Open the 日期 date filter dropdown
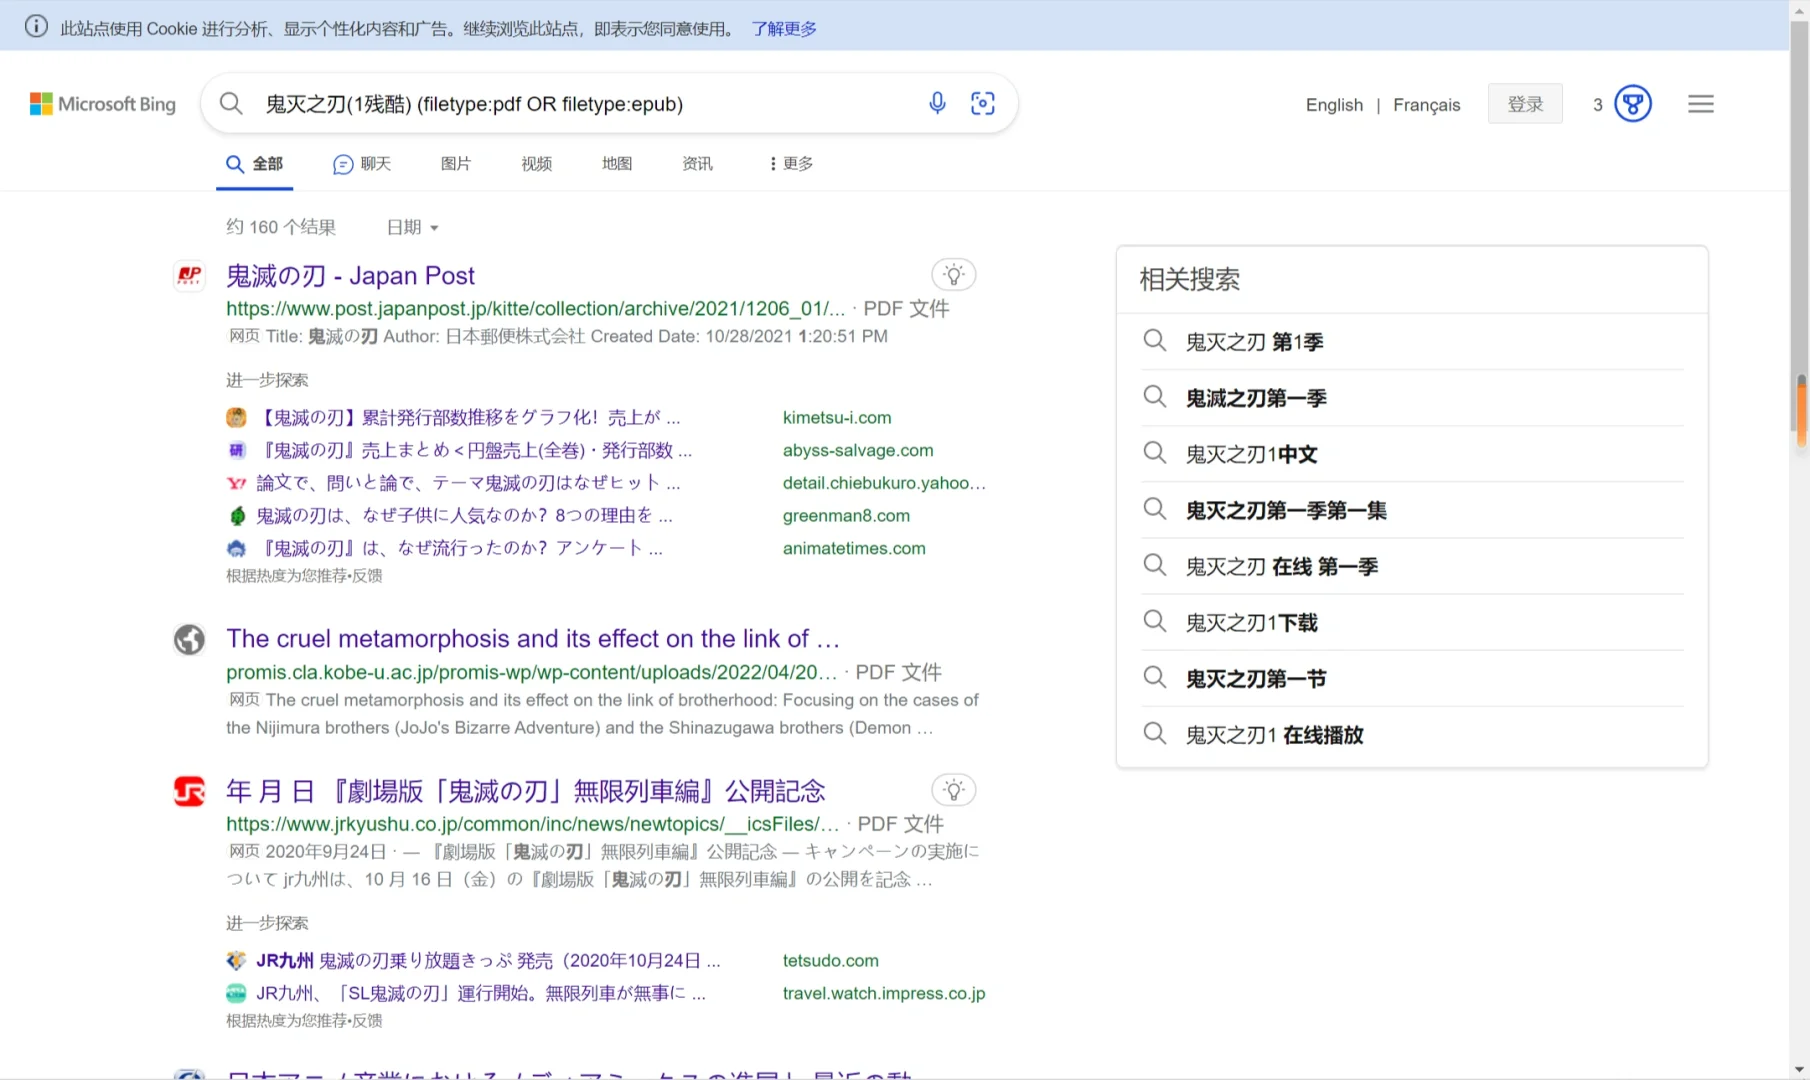 412,227
